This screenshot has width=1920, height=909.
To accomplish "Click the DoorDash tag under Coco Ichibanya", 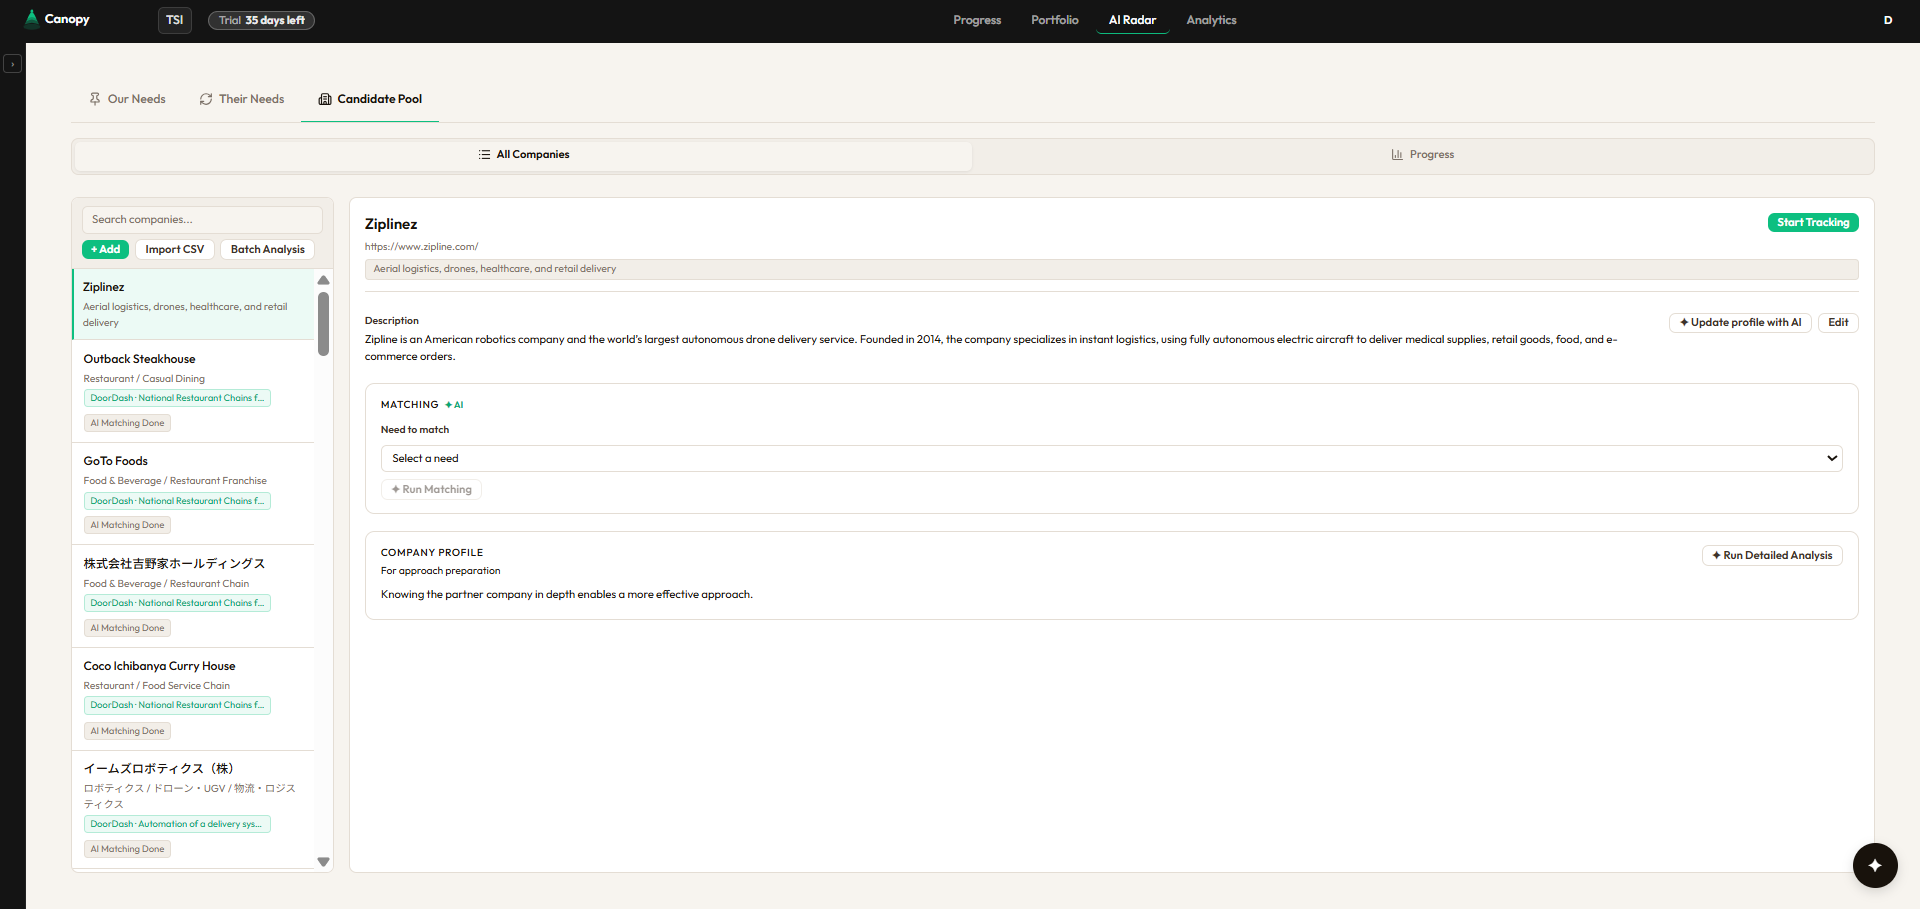I will [177, 705].
